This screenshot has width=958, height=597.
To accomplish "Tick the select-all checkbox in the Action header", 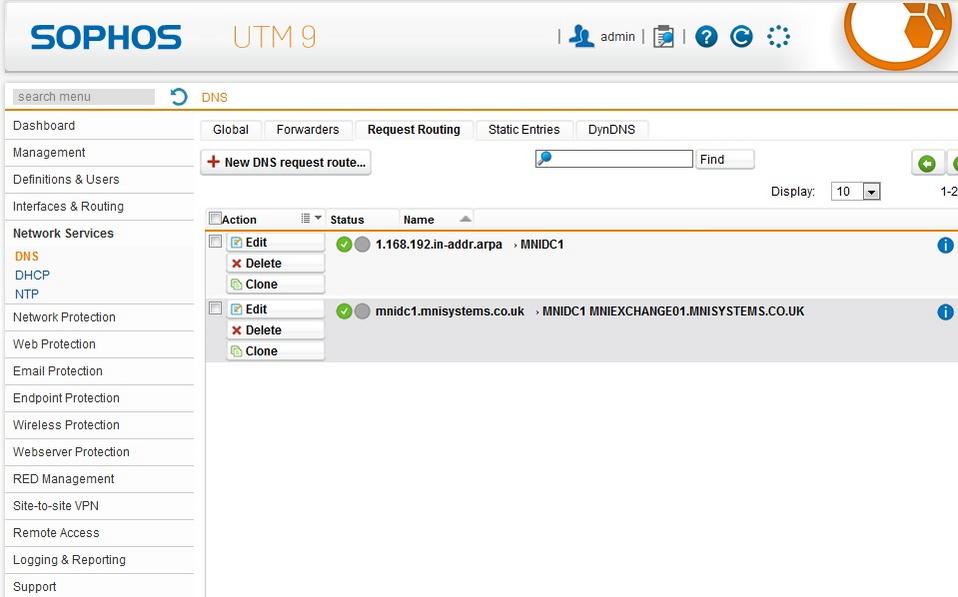I will click(x=215, y=219).
